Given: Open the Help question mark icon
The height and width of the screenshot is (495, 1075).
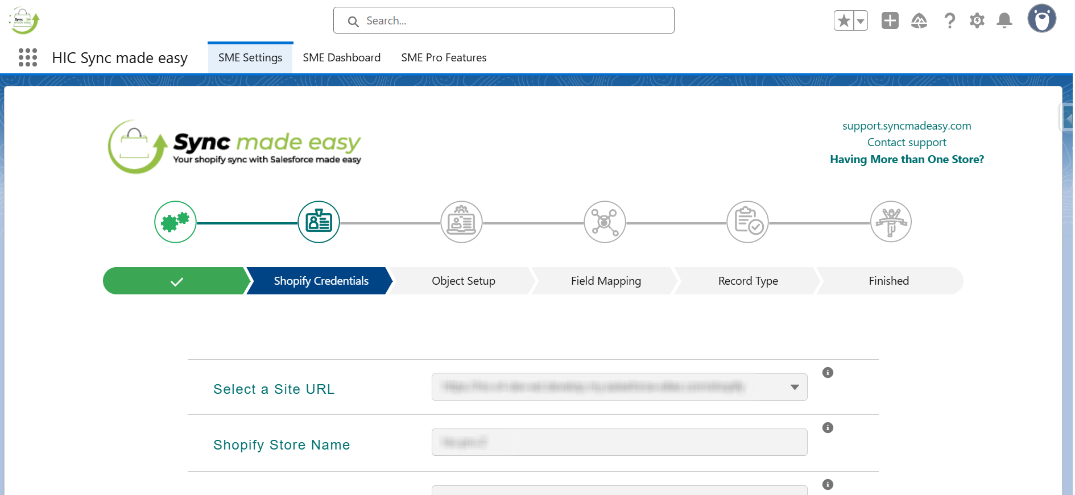Looking at the screenshot, I should [x=949, y=21].
